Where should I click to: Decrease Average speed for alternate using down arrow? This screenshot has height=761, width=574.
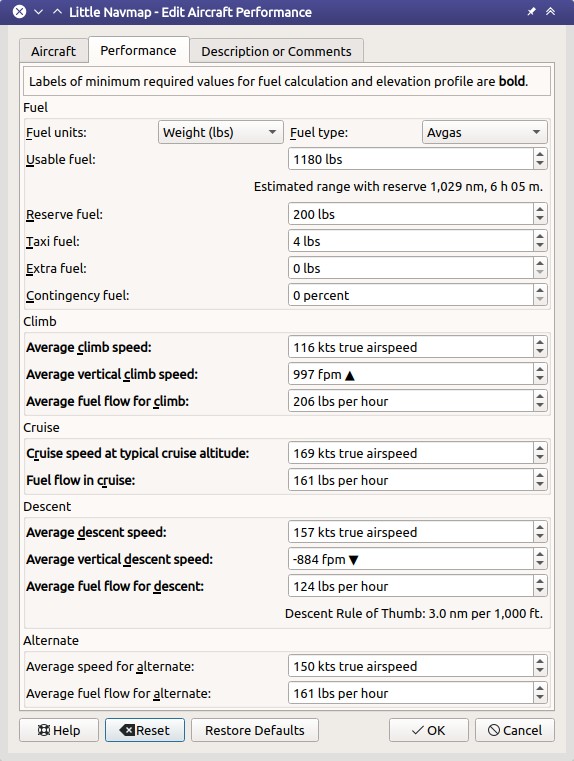point(540,672)
